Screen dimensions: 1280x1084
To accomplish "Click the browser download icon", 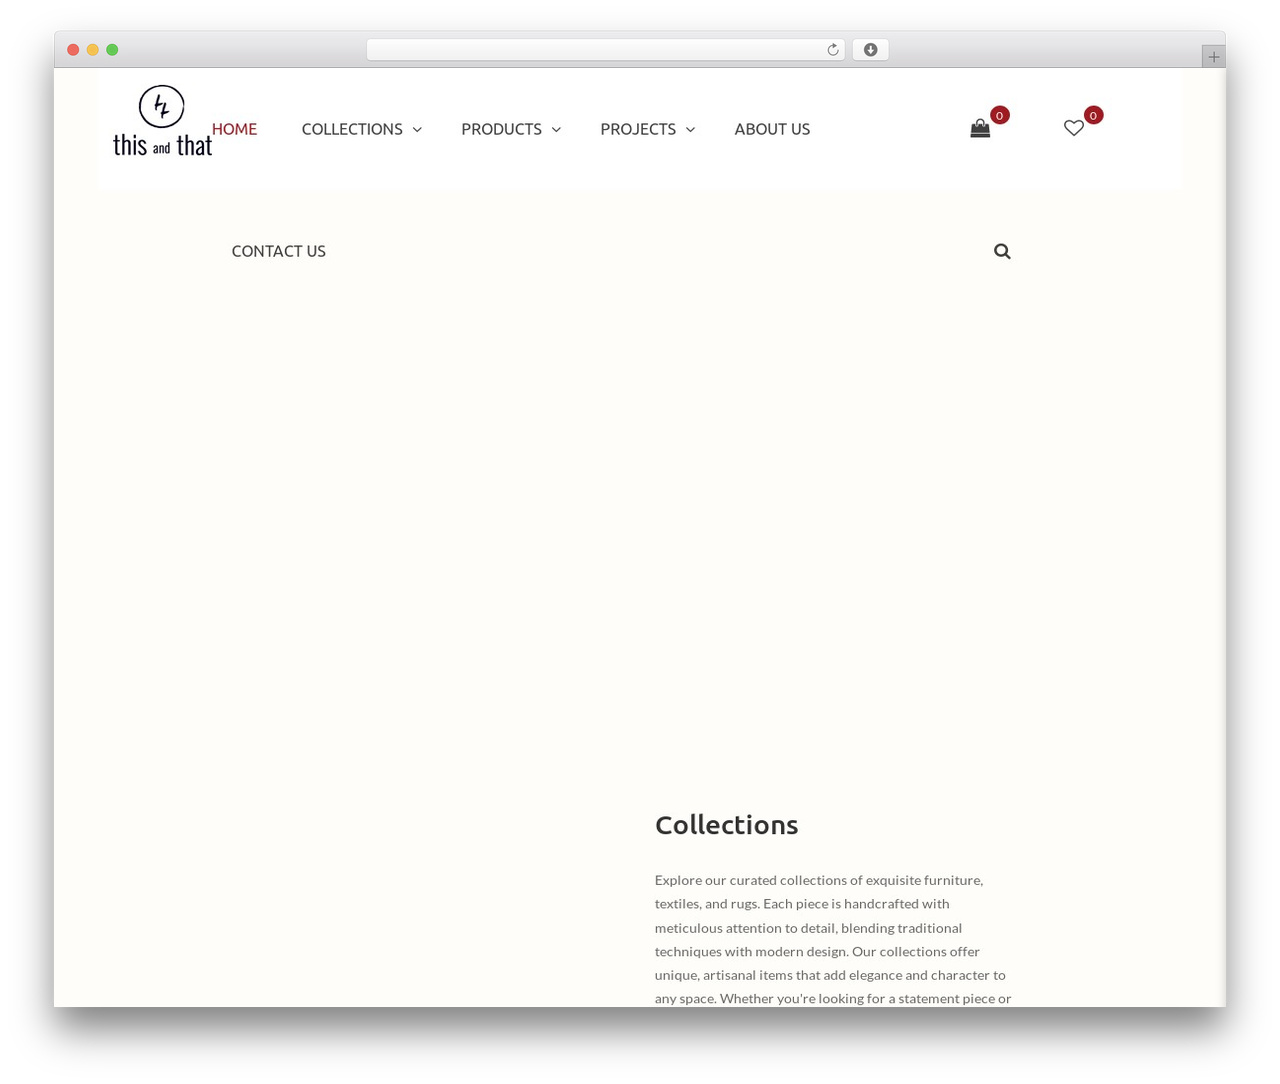I will 871,50.
